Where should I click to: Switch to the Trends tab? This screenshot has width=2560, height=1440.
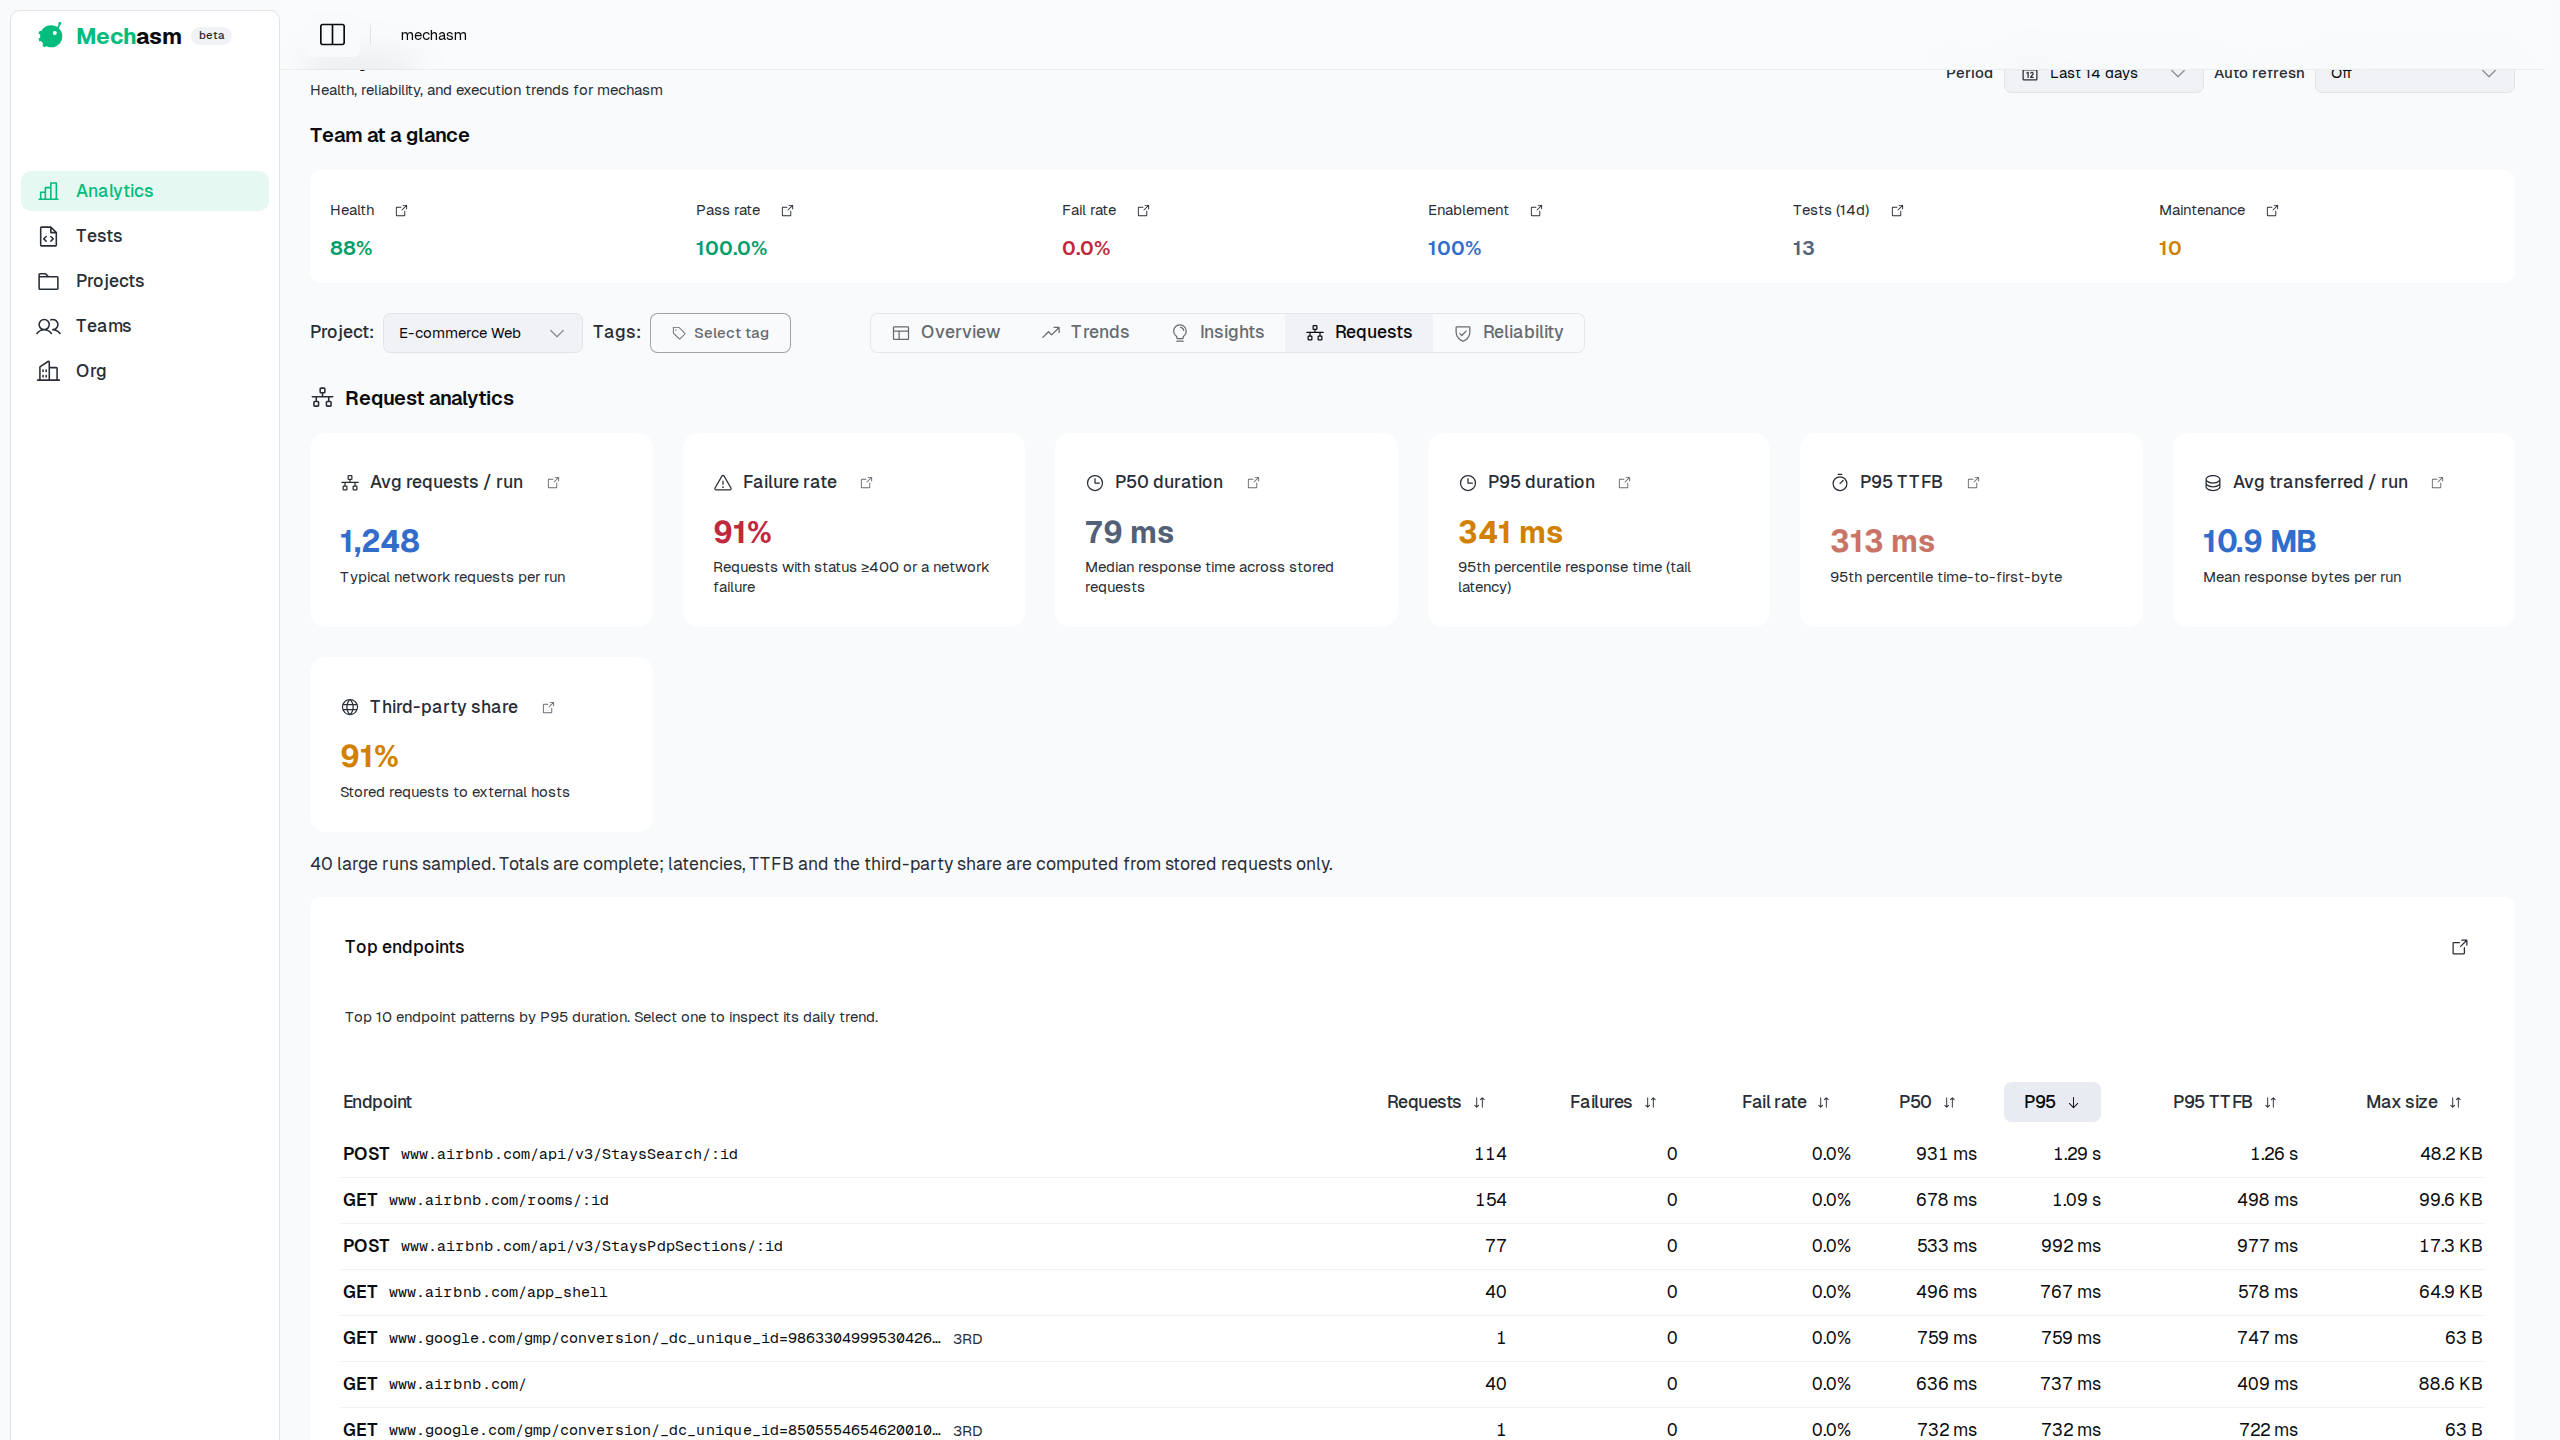(x=1085, y=332)
